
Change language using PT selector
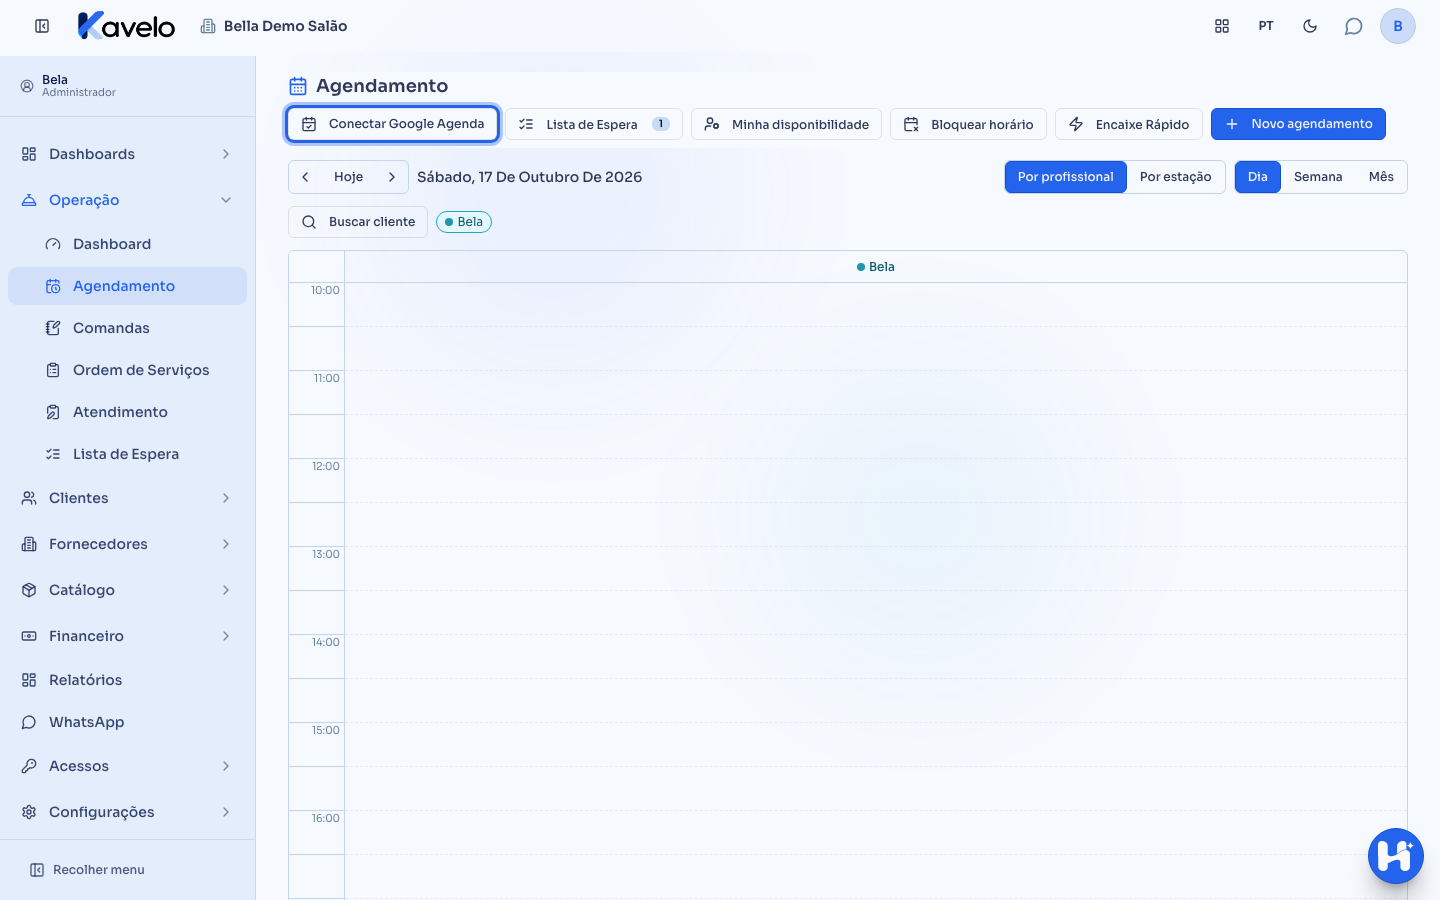click(1266, 26)
